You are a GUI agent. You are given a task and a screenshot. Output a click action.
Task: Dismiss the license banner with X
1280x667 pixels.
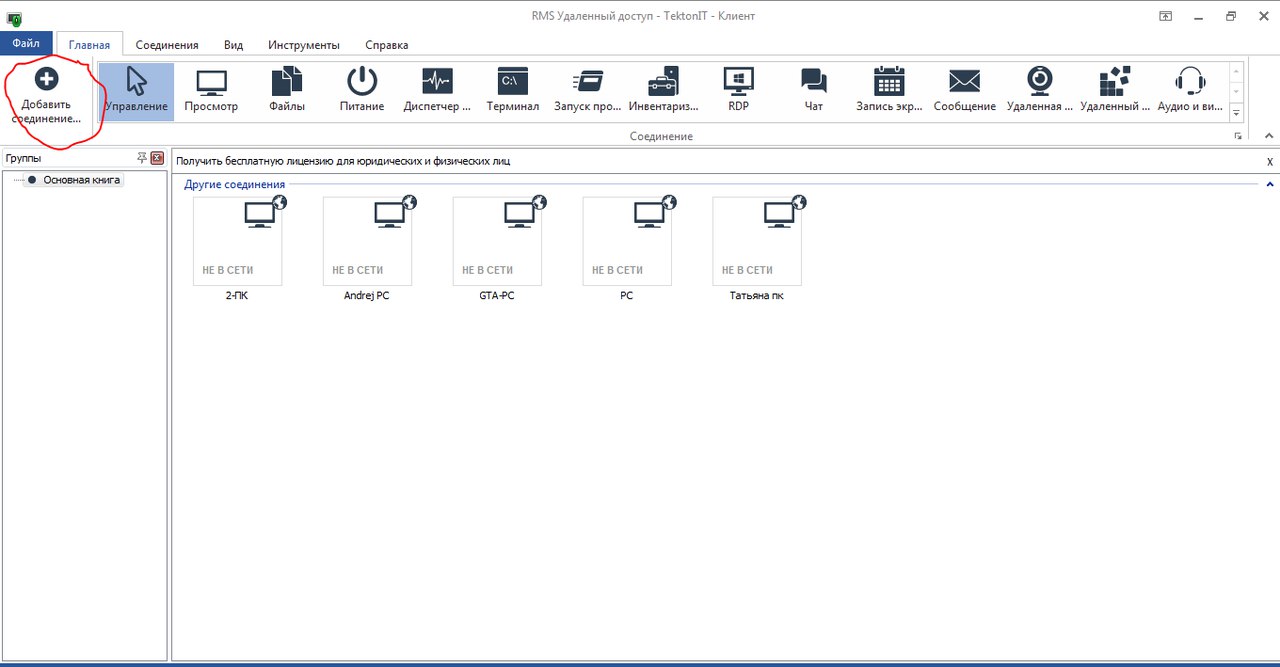click(x=1270, y=161)
